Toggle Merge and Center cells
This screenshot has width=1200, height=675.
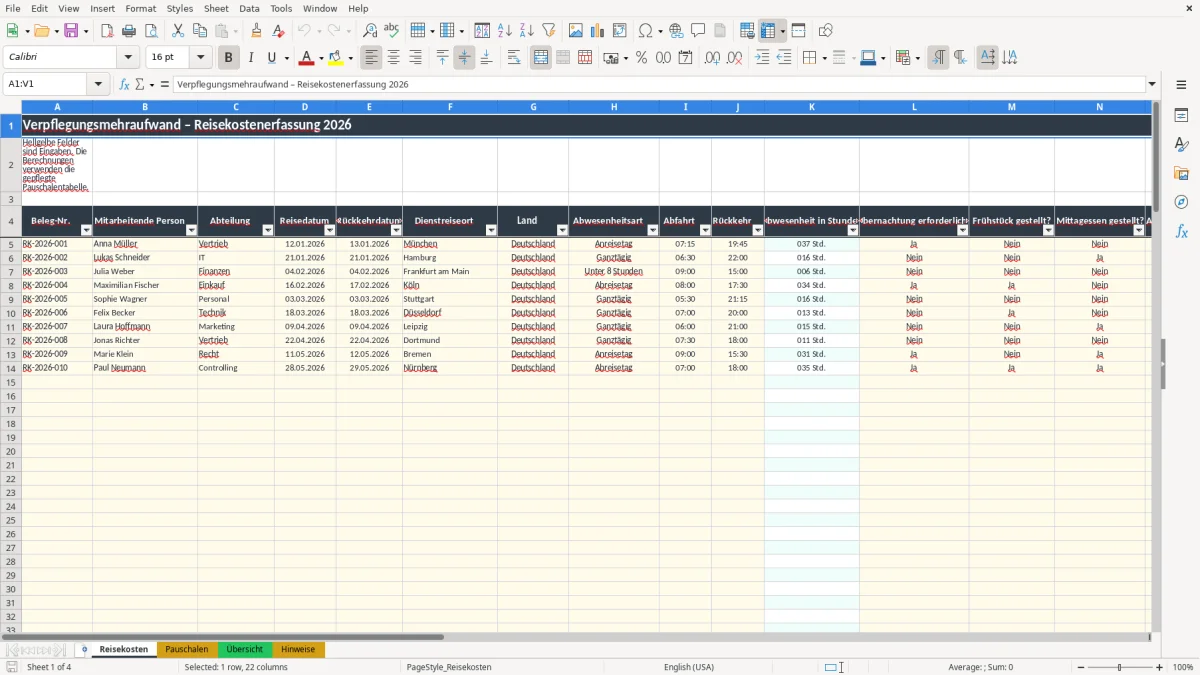click(x=541, y=58)
